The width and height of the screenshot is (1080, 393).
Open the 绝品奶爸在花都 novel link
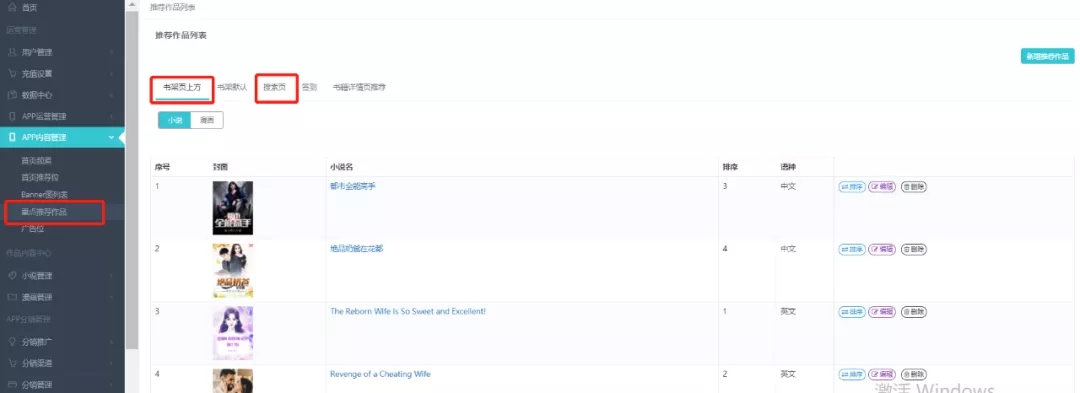coord(357,248)
